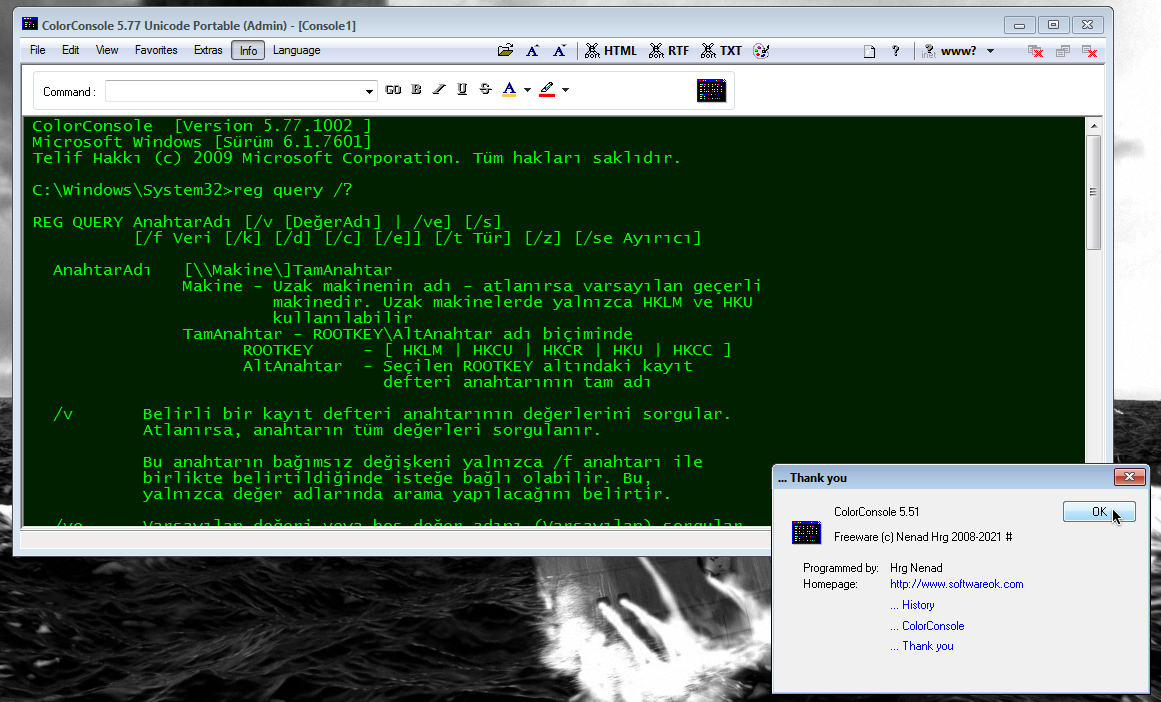This screenshot has height=702, width=1161.
Task: Click the www? internet query button
Action: [949, 51]
